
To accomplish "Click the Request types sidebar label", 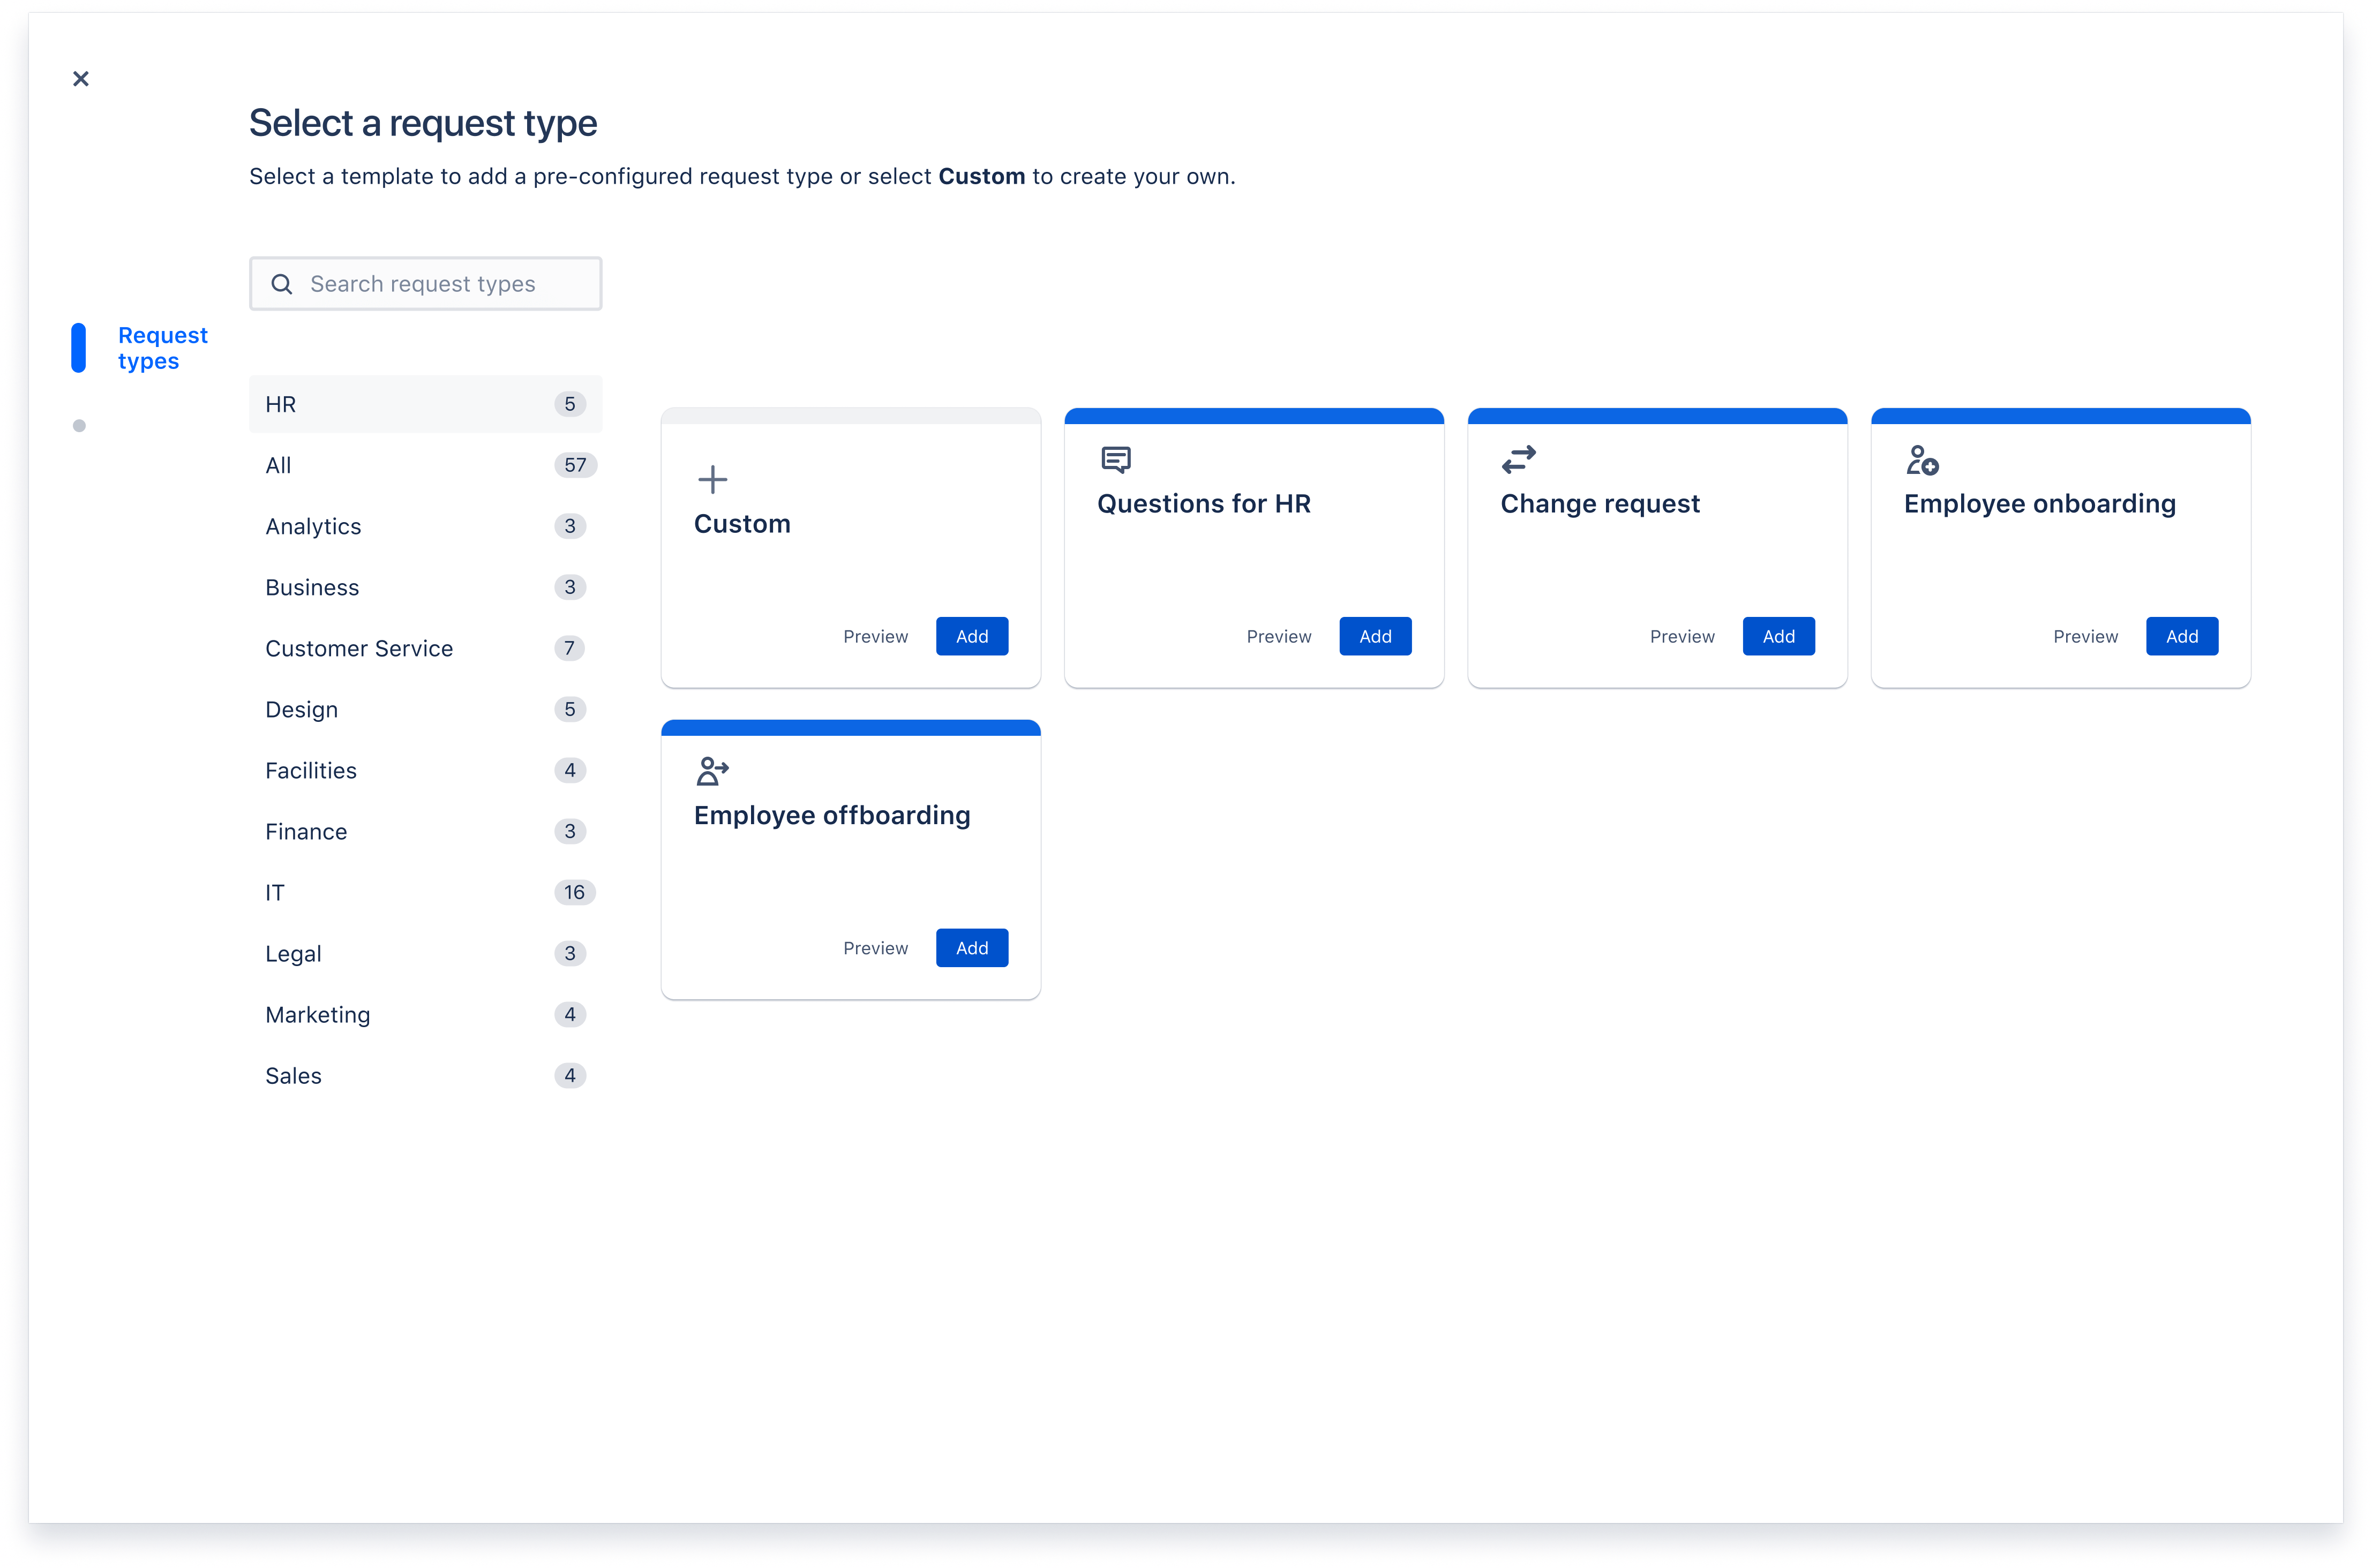I will tap(163, 347).
